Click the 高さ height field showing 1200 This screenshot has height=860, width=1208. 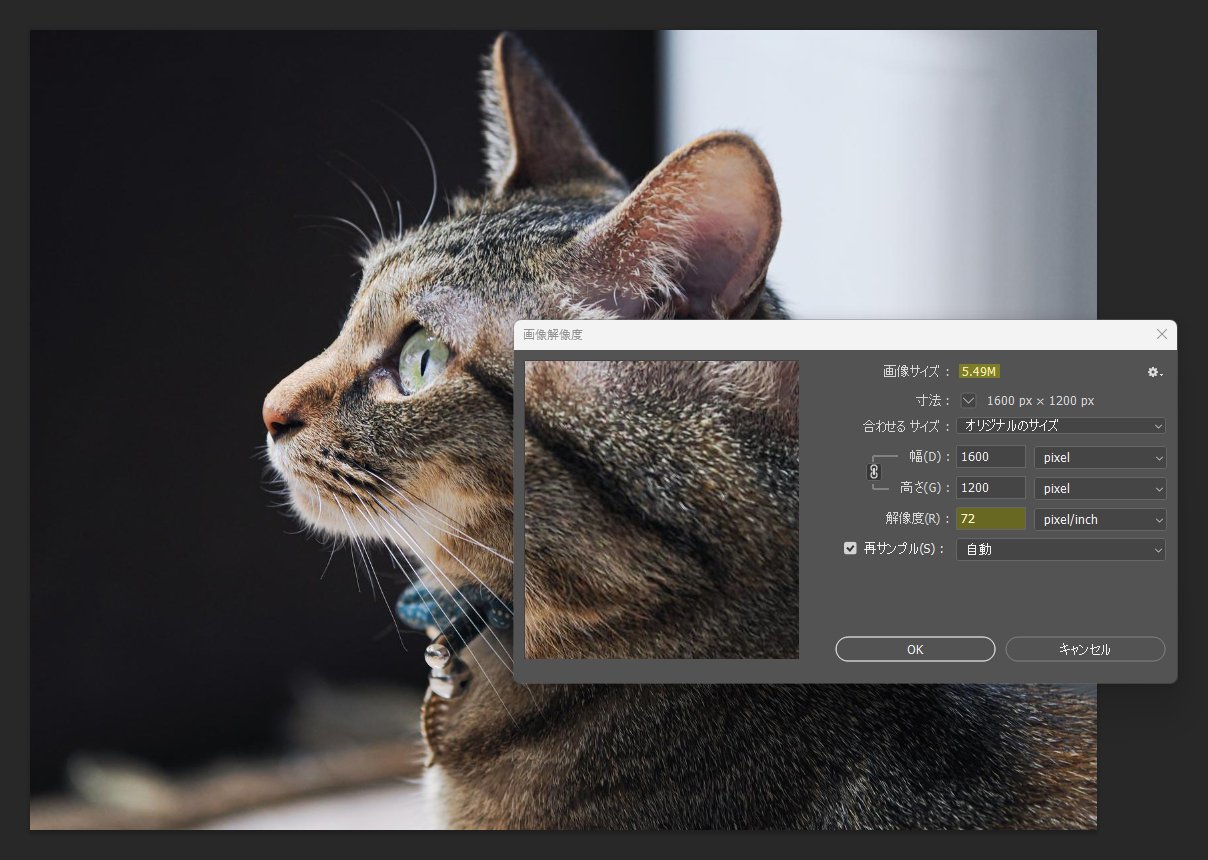click(x=990, y=488)
